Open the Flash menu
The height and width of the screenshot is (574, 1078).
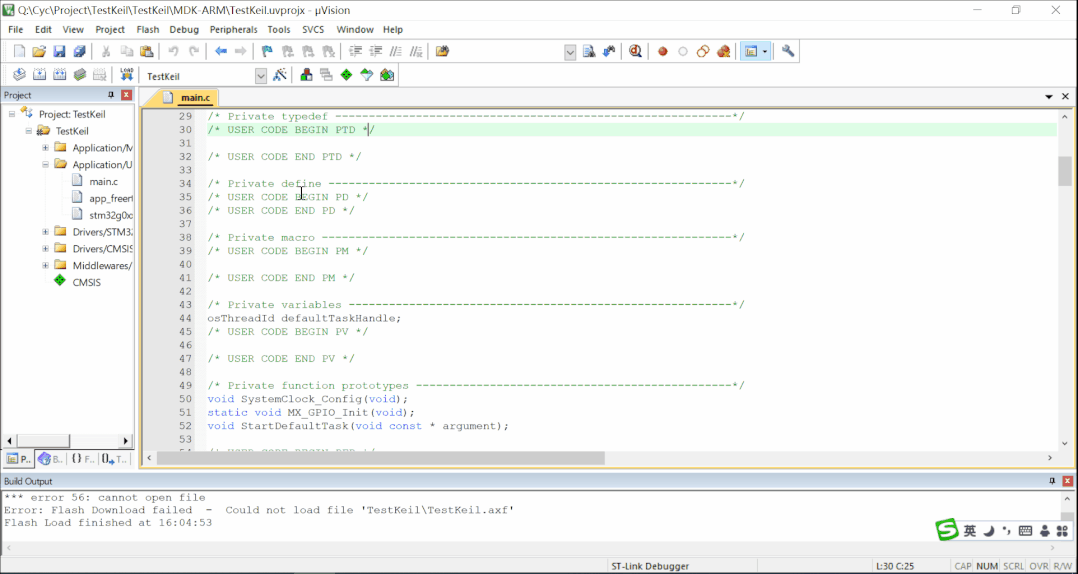click(x=148, y=30)
